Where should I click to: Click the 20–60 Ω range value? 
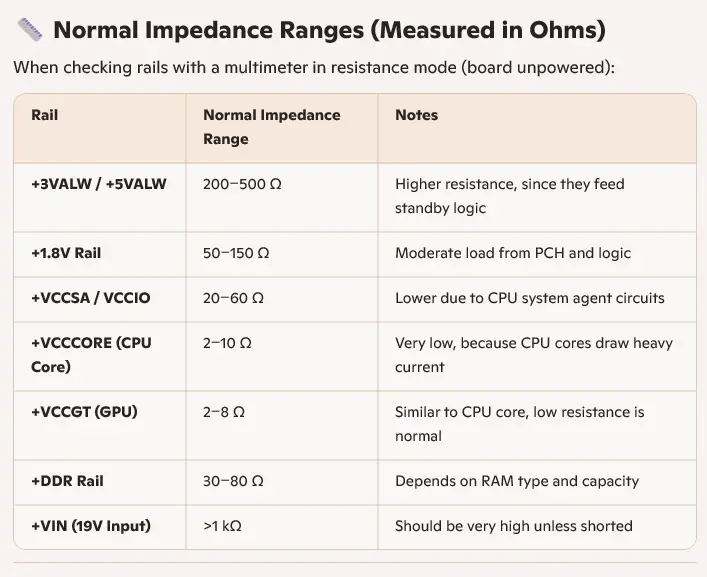233,298
